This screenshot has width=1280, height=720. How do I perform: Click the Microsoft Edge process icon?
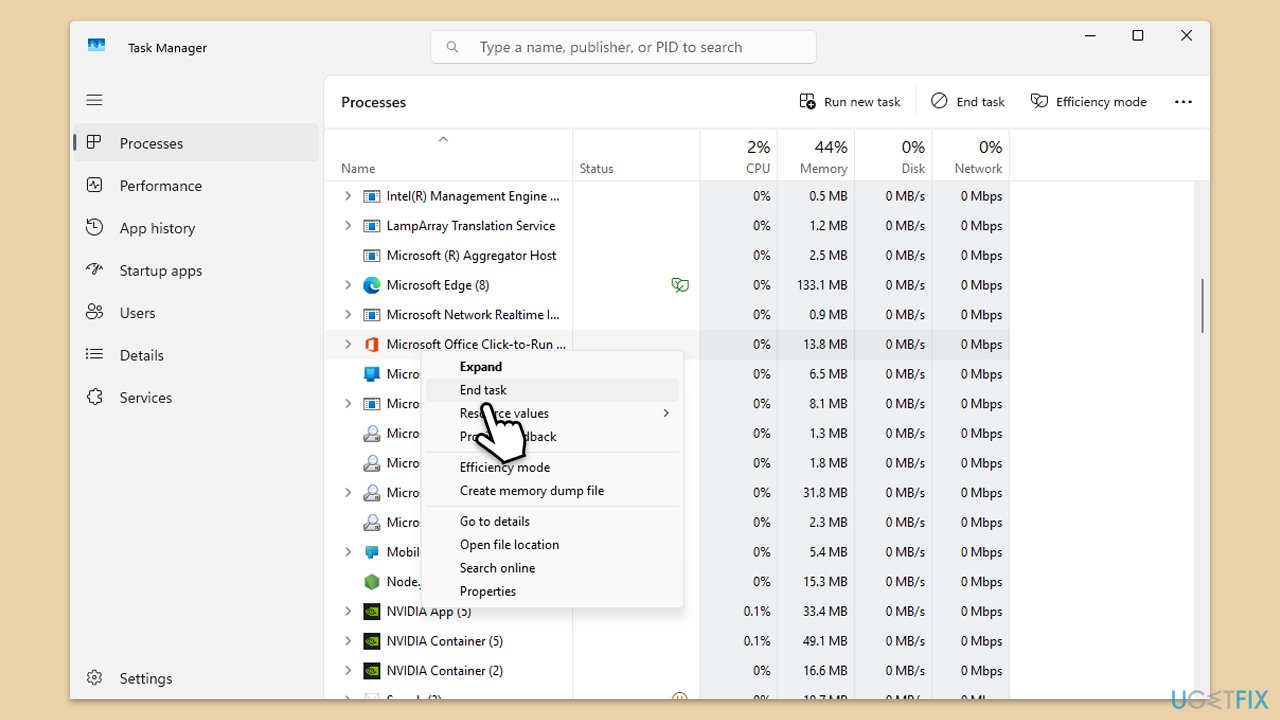(371, 285)
